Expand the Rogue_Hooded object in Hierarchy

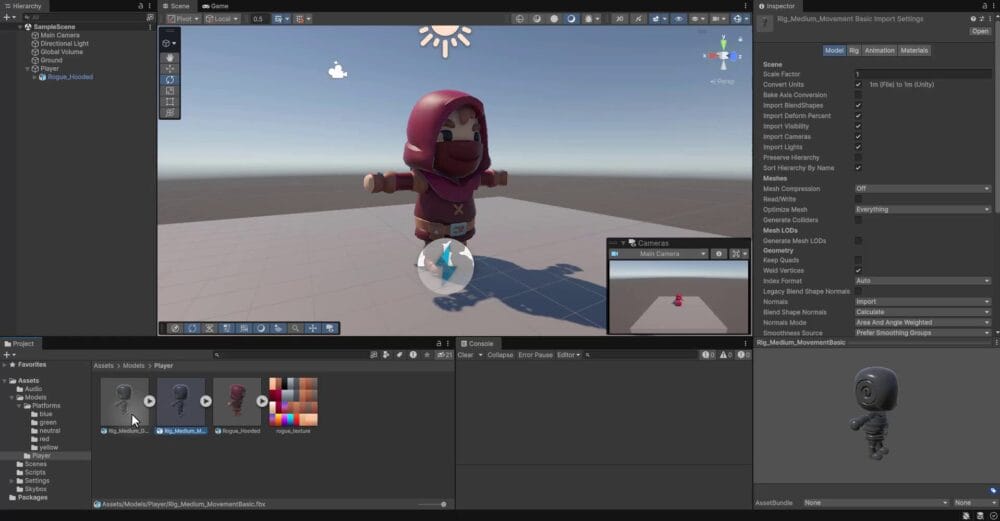pos(34,77)
